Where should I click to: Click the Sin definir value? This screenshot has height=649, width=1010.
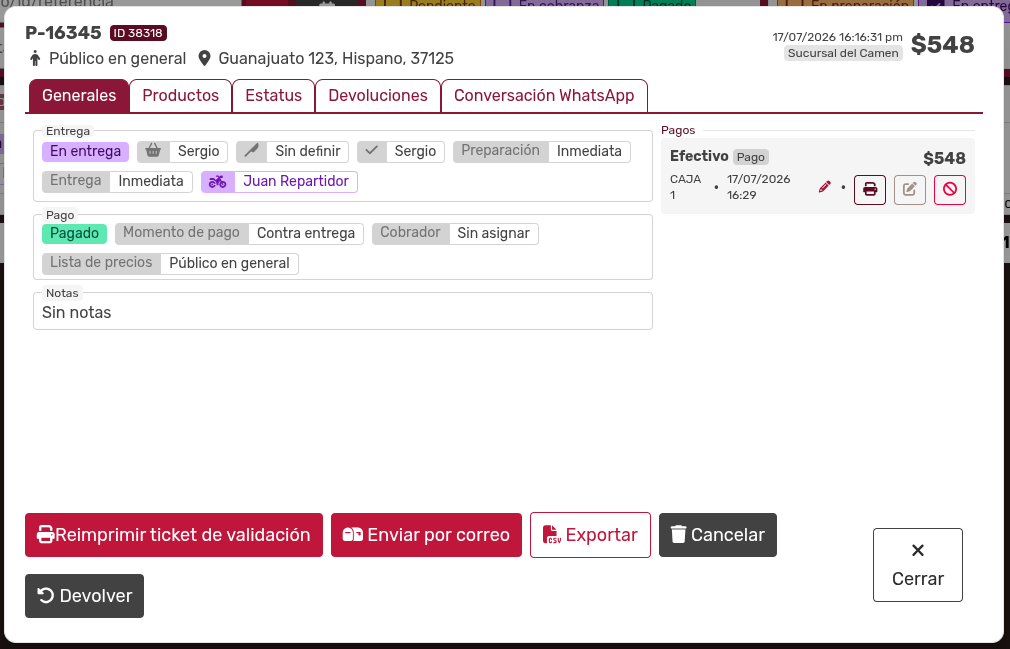click(308, 151)
